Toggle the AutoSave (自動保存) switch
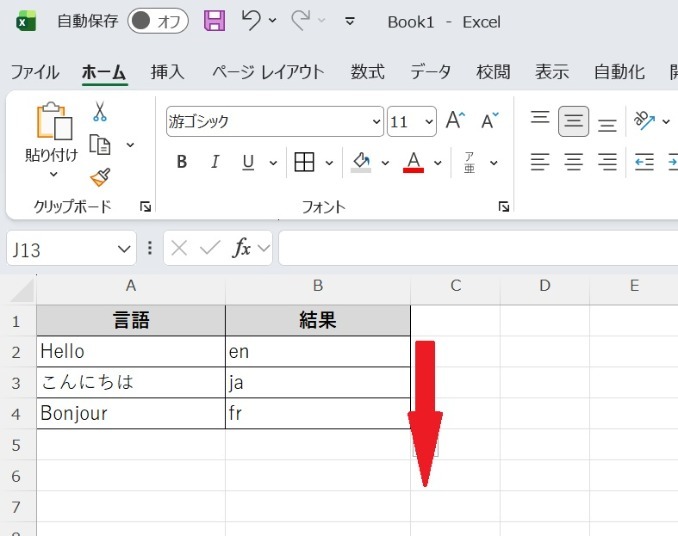Screen dimensions: 678x536 pyautogui.click(x=158, y=21)
